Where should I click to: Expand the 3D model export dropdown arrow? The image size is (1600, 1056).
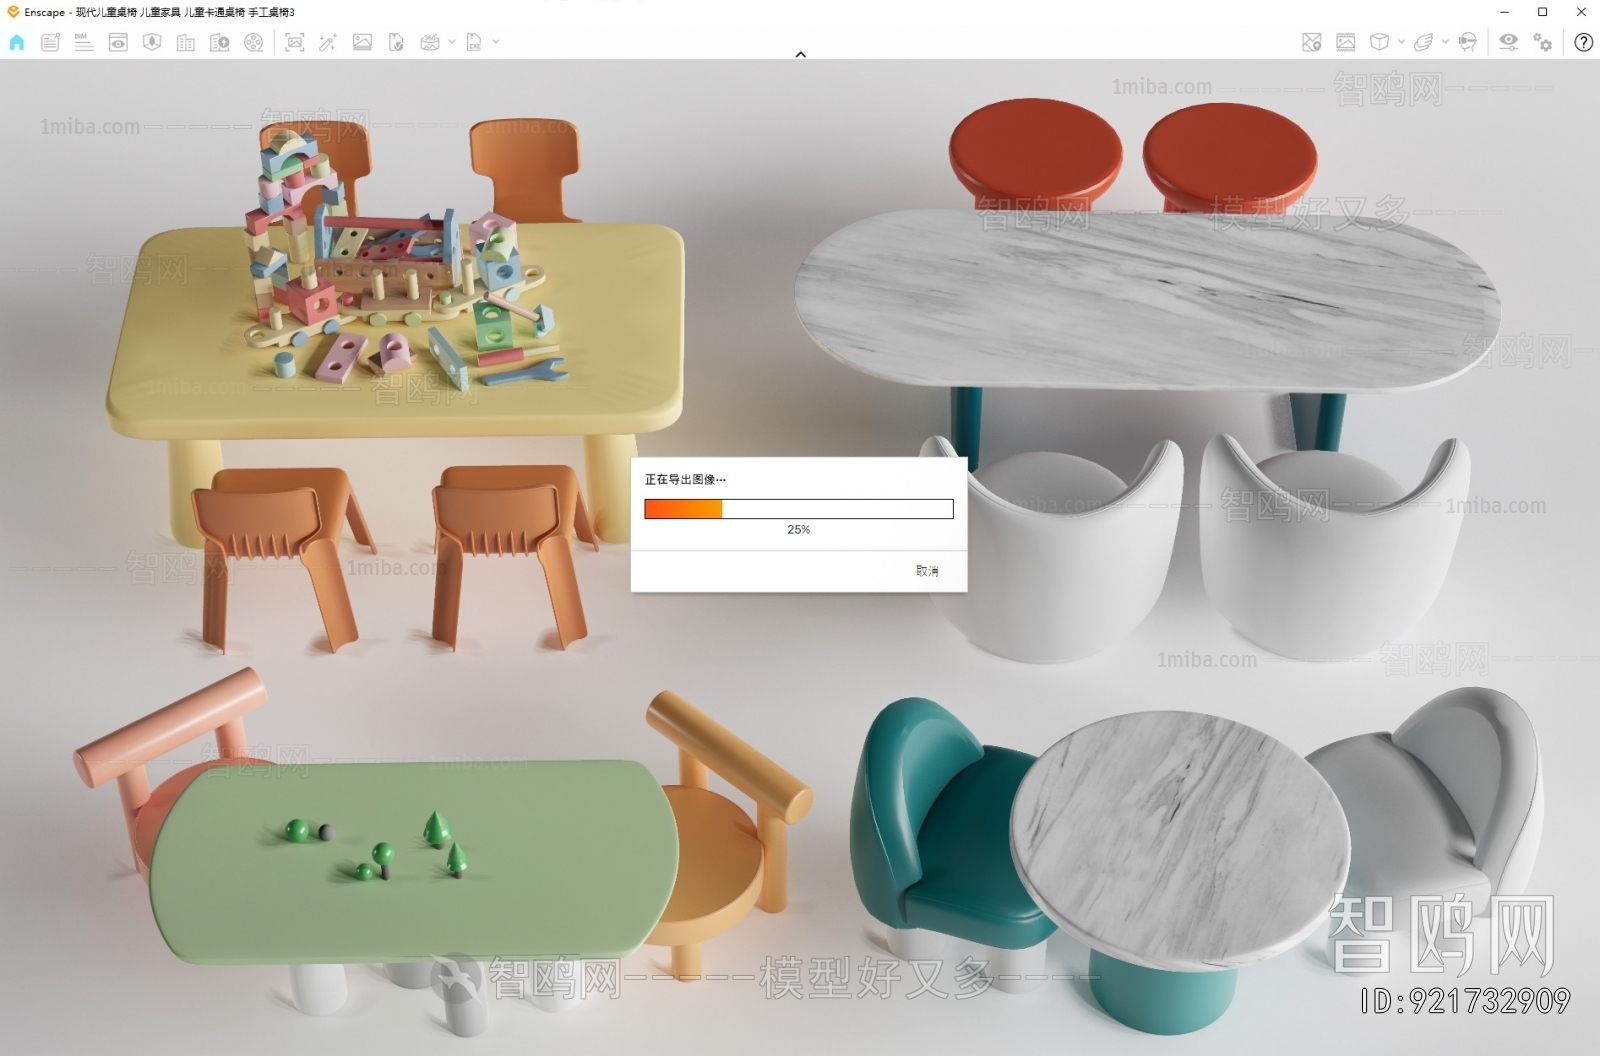[1402, 42]
